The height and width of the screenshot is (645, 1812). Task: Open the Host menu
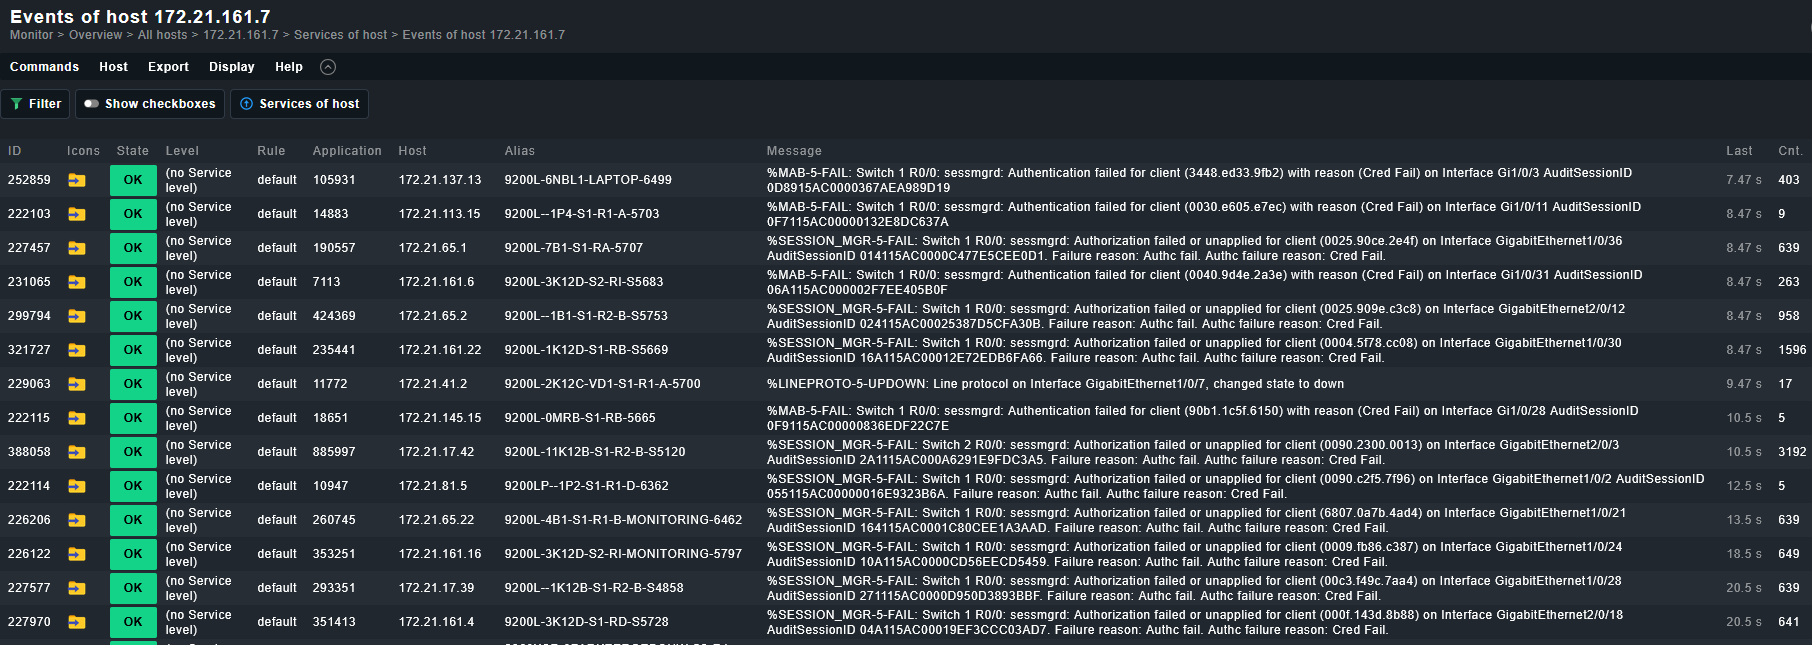click(113, 67)
